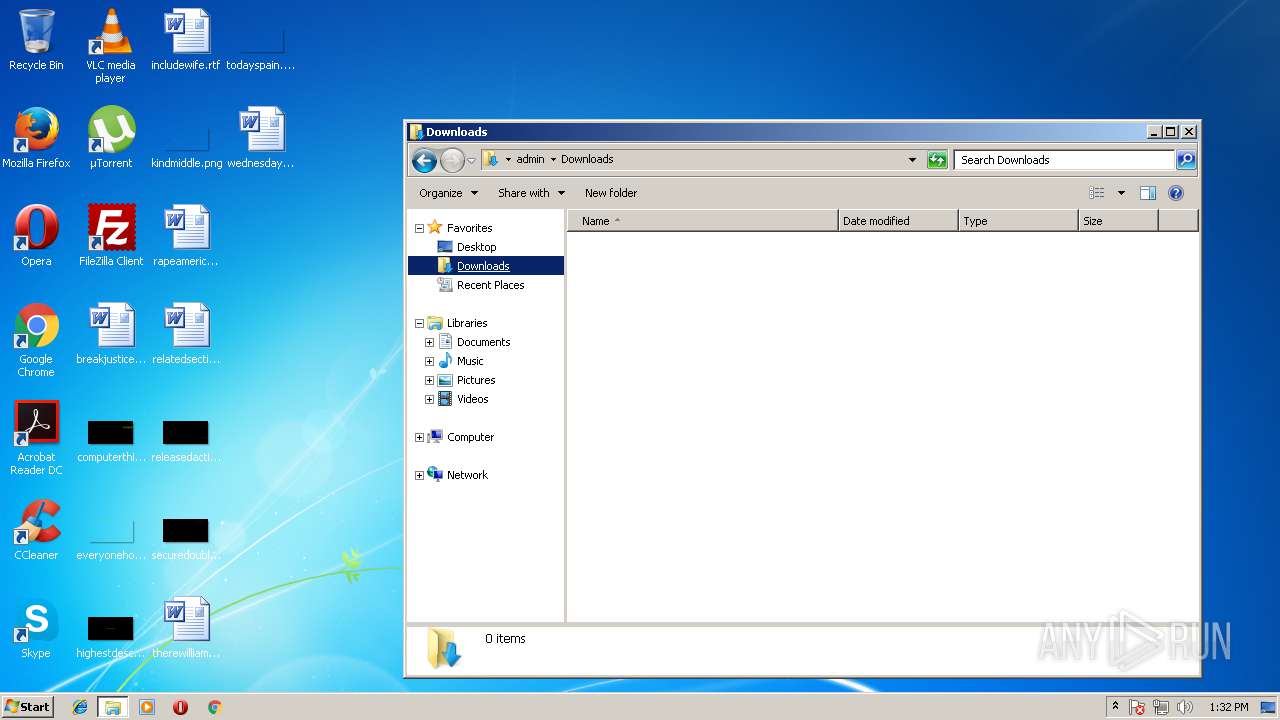Click the Forward arrow in Explorer
The width and height of the screenshot is (1280, 720).
[x=452, y=160]
